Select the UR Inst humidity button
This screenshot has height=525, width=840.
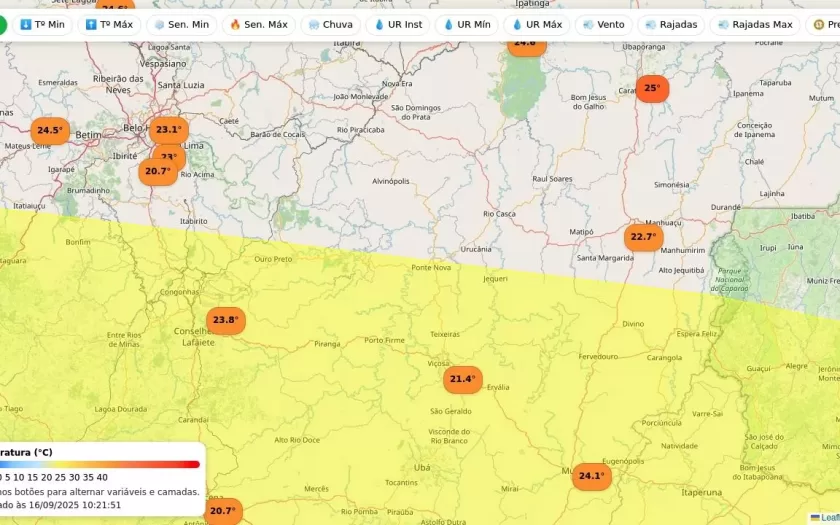coord(398,25)
